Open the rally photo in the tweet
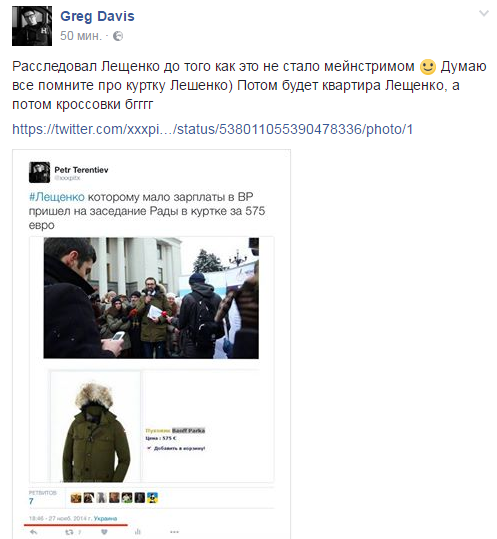 point(151,298)
